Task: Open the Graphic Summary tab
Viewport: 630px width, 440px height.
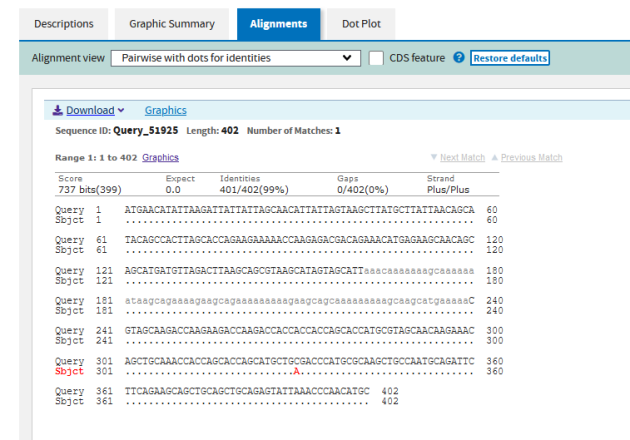Action: 170,24
